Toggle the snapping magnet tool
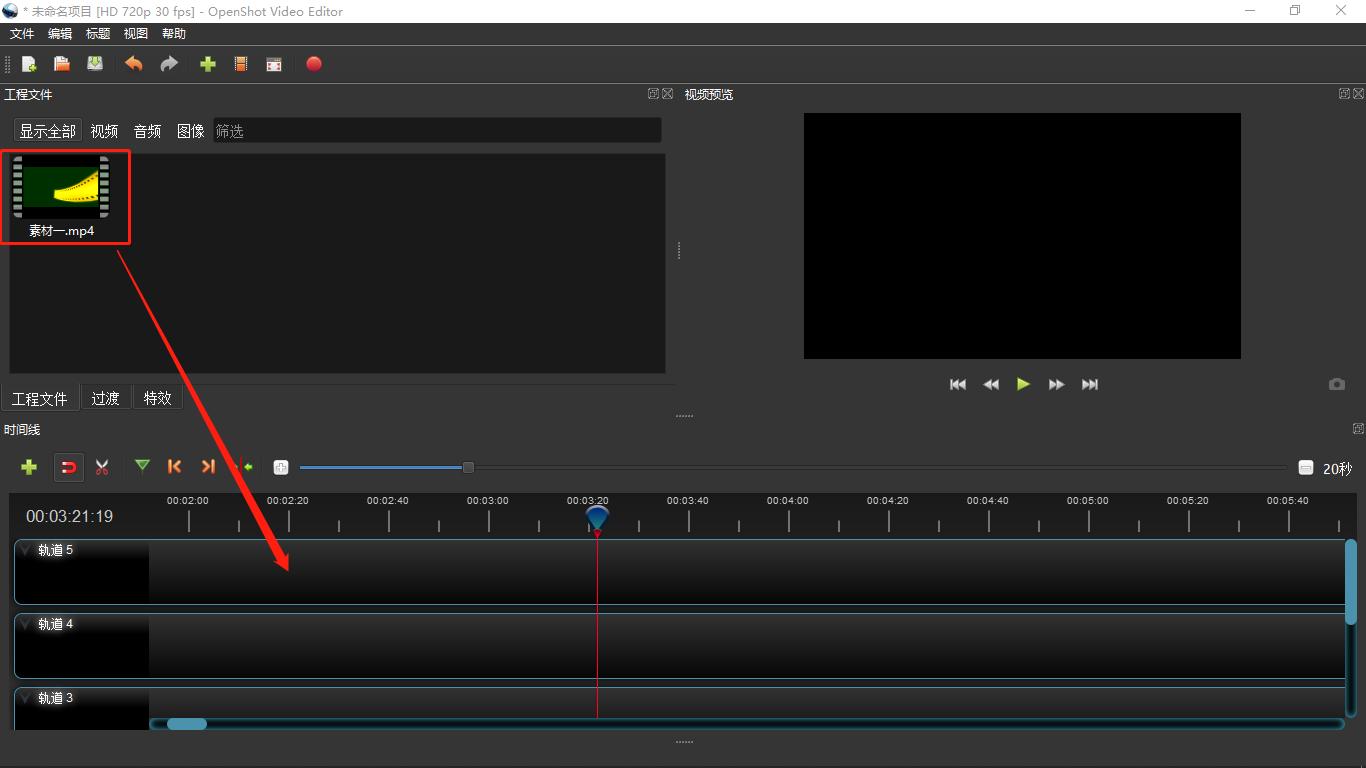This screenshot has width=1366, height=768. coord(69,467)
